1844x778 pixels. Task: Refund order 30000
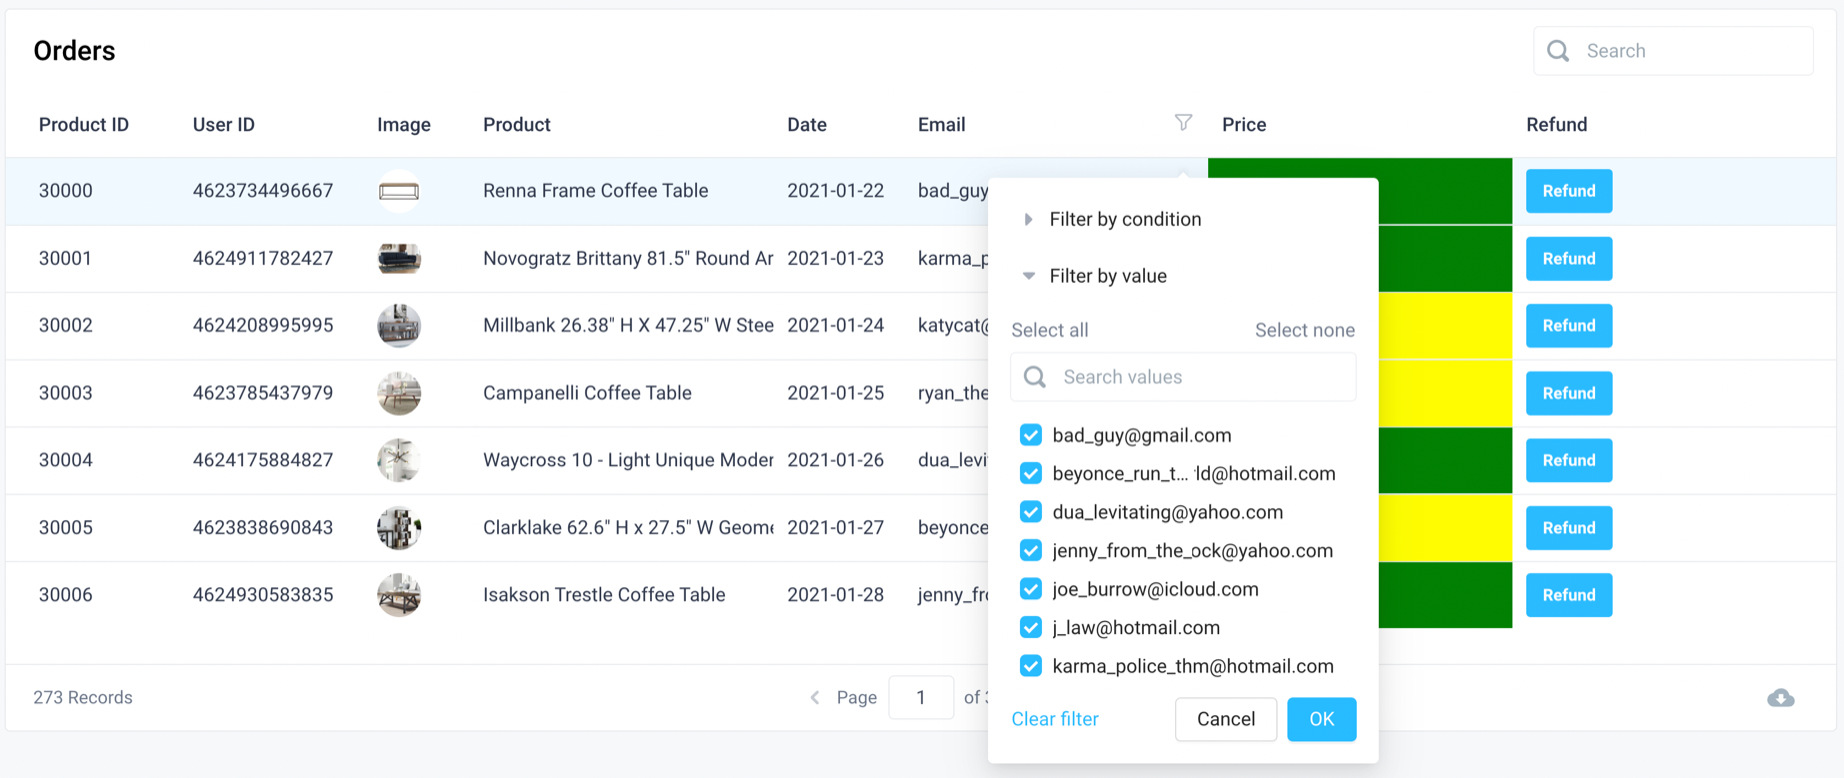point(1569,191)
